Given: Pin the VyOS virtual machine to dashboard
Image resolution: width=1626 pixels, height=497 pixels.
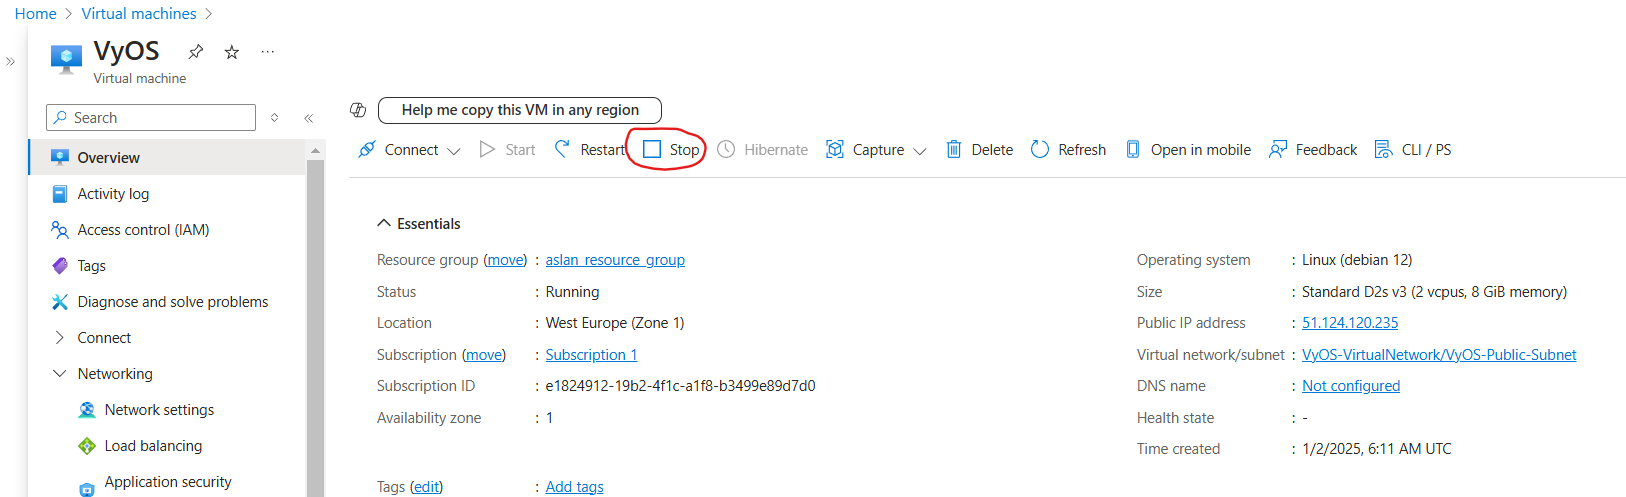Looking at the screenshot, I should [x=196, y=52].
